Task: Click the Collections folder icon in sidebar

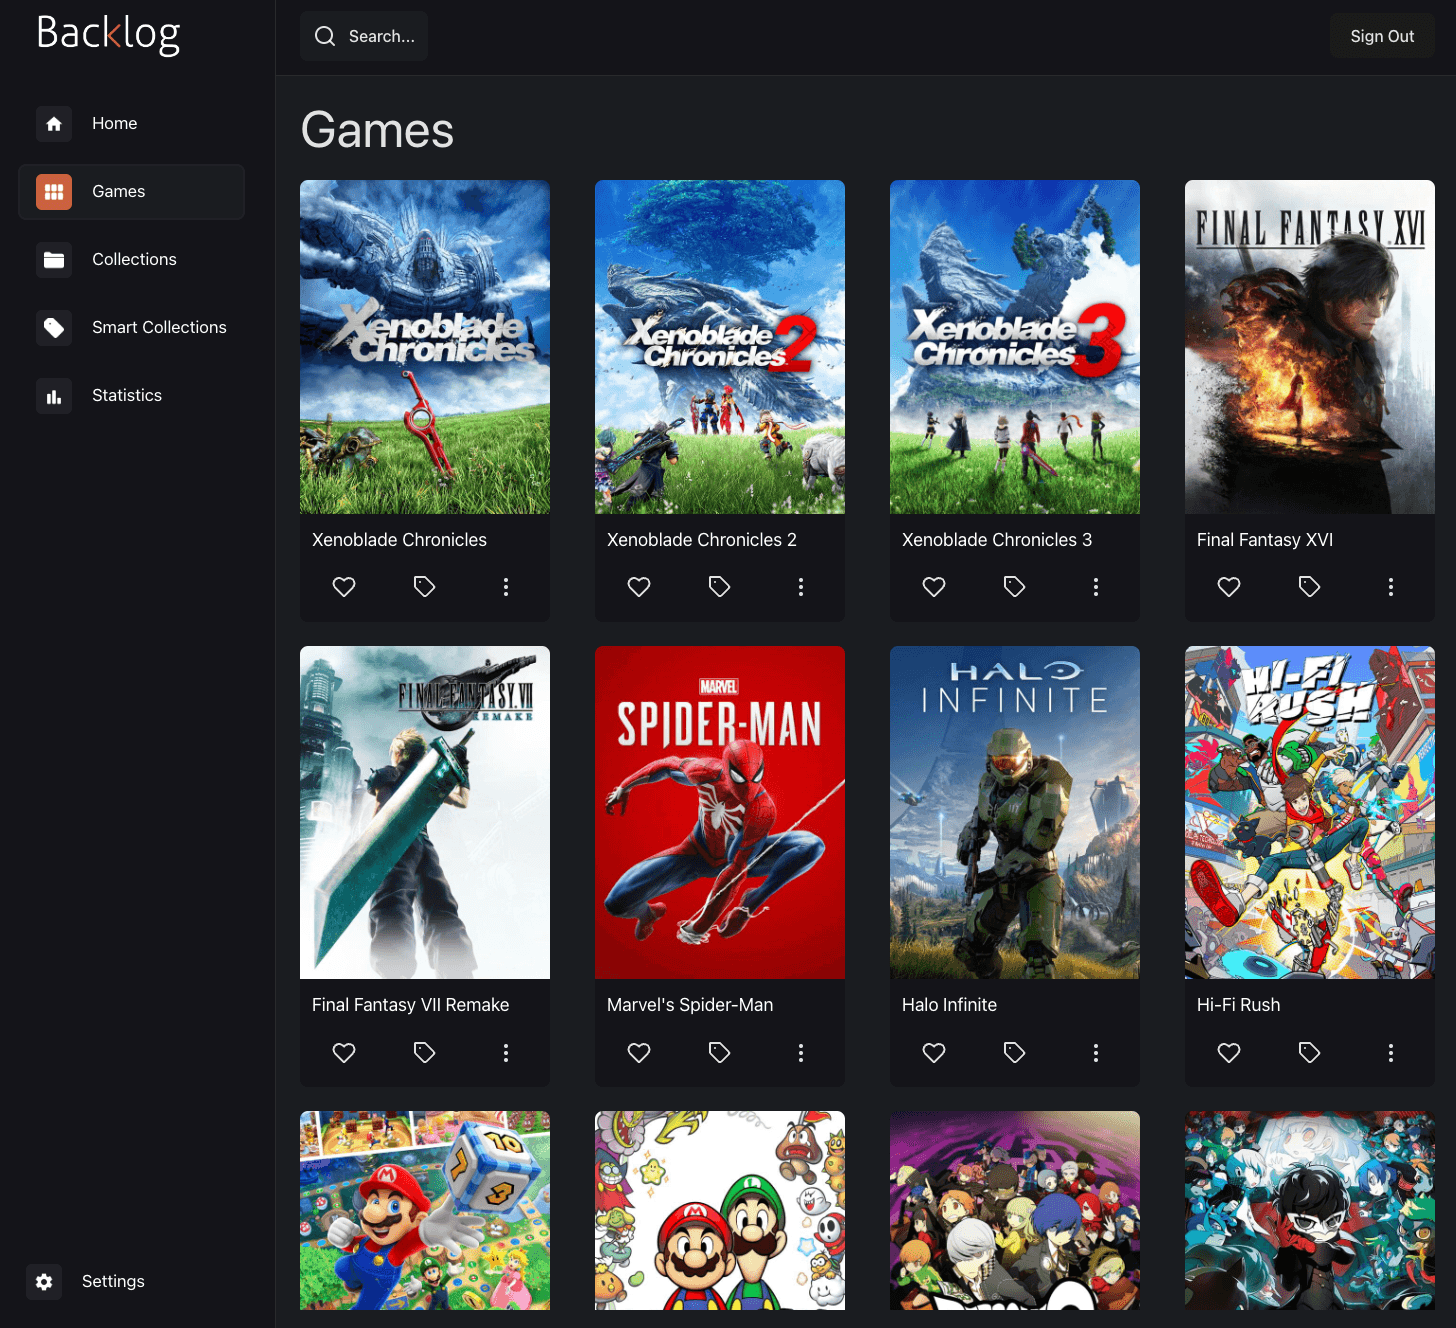Action: pyautogui.click(x=54, y=260)
